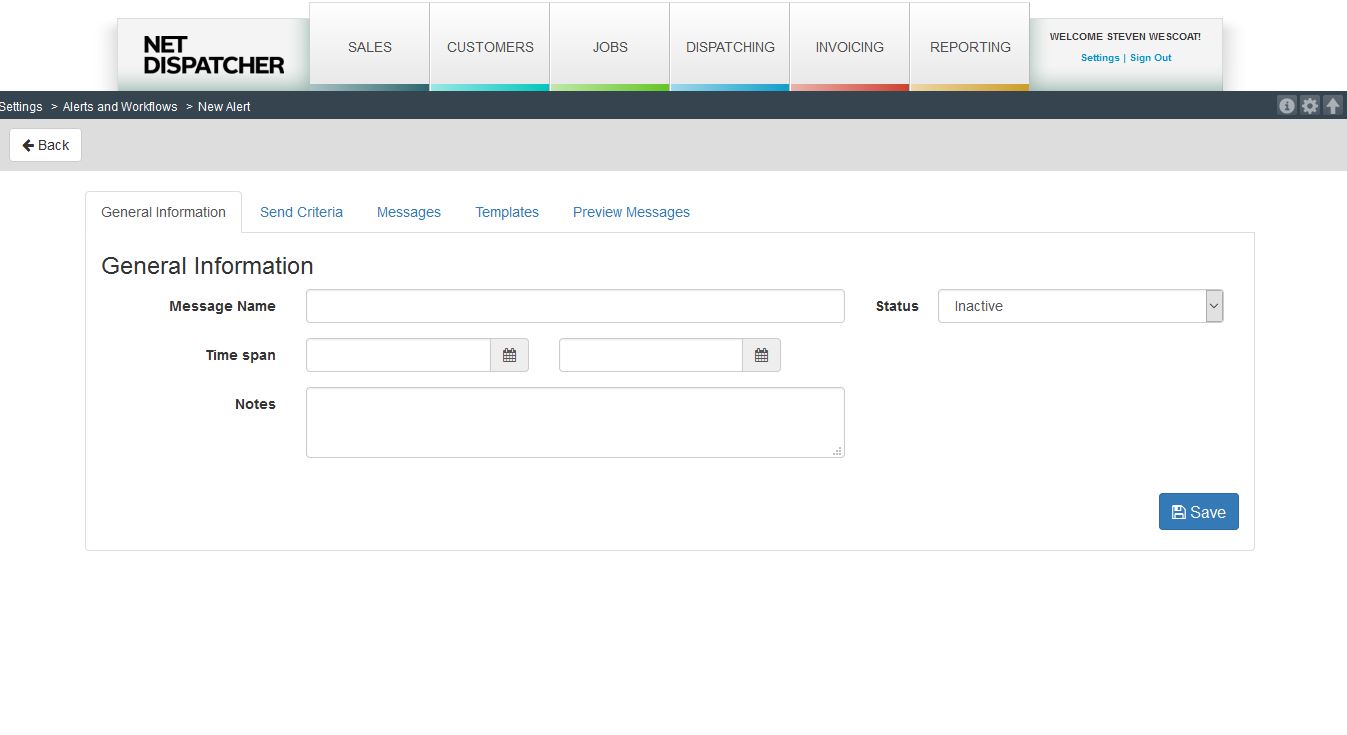Click the Notes label

(255, 404)
